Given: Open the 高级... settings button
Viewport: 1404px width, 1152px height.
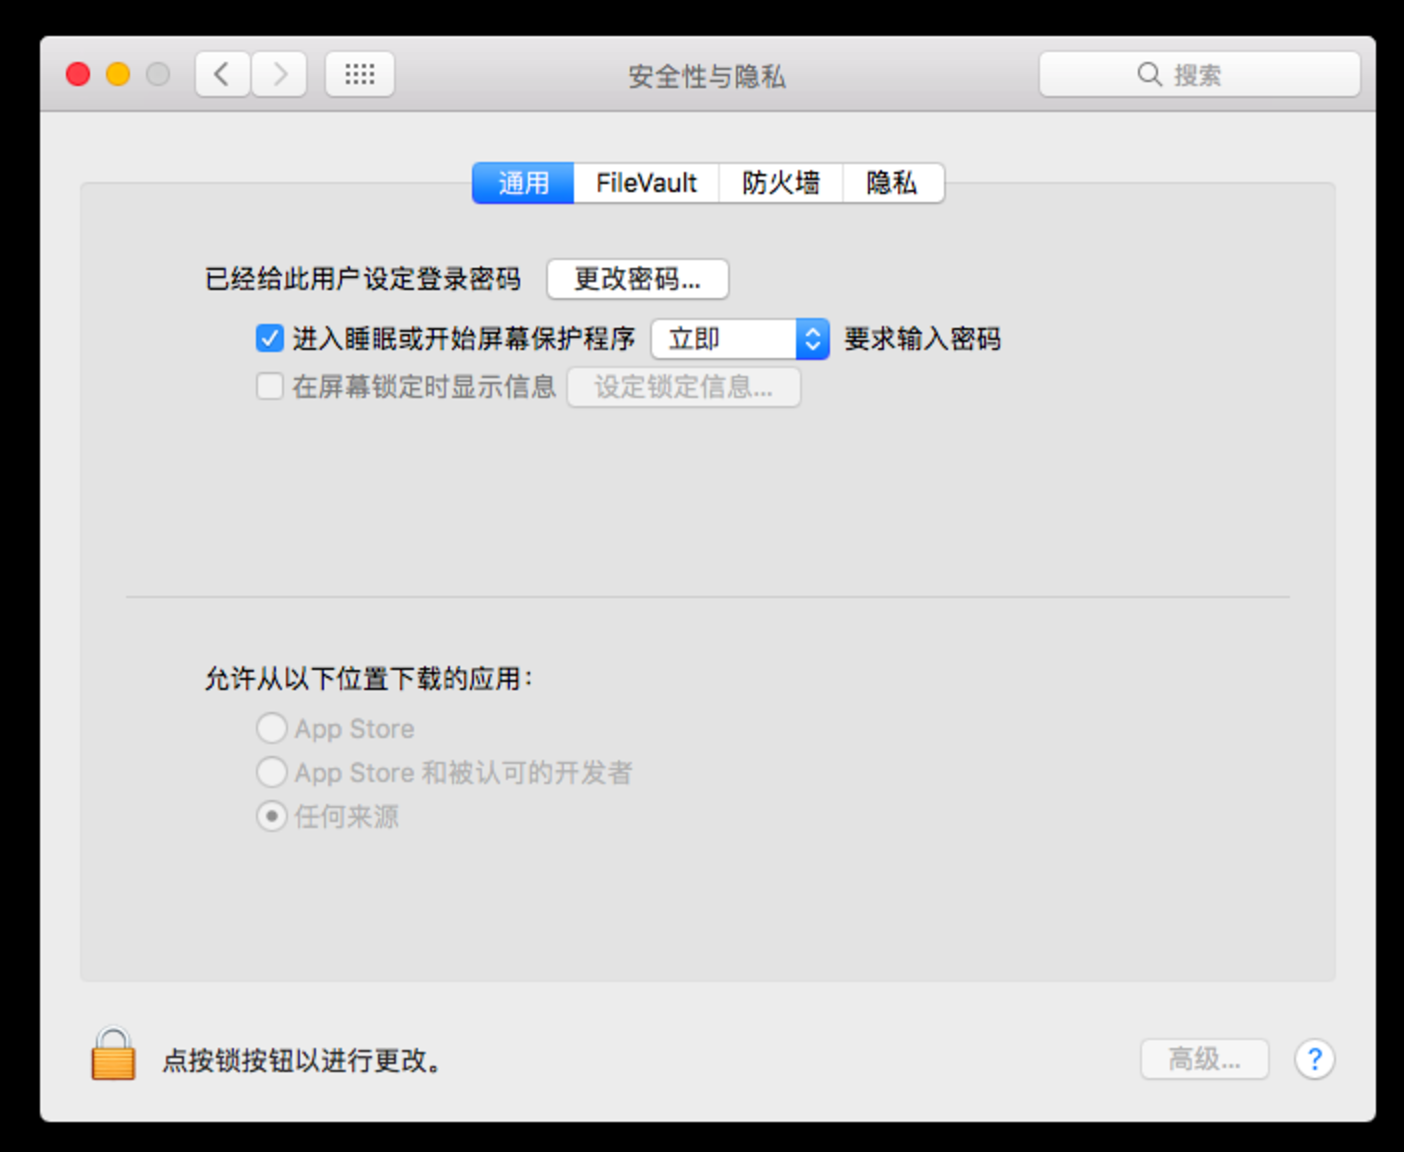Looking at the screenshot, I should (1204, 1059).
